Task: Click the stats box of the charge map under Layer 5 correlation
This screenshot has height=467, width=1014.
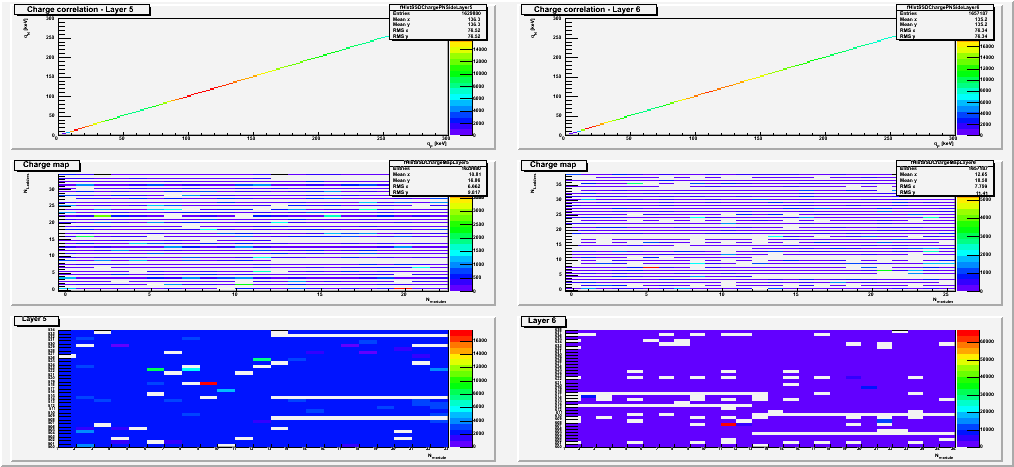Action: coord(438,179)
